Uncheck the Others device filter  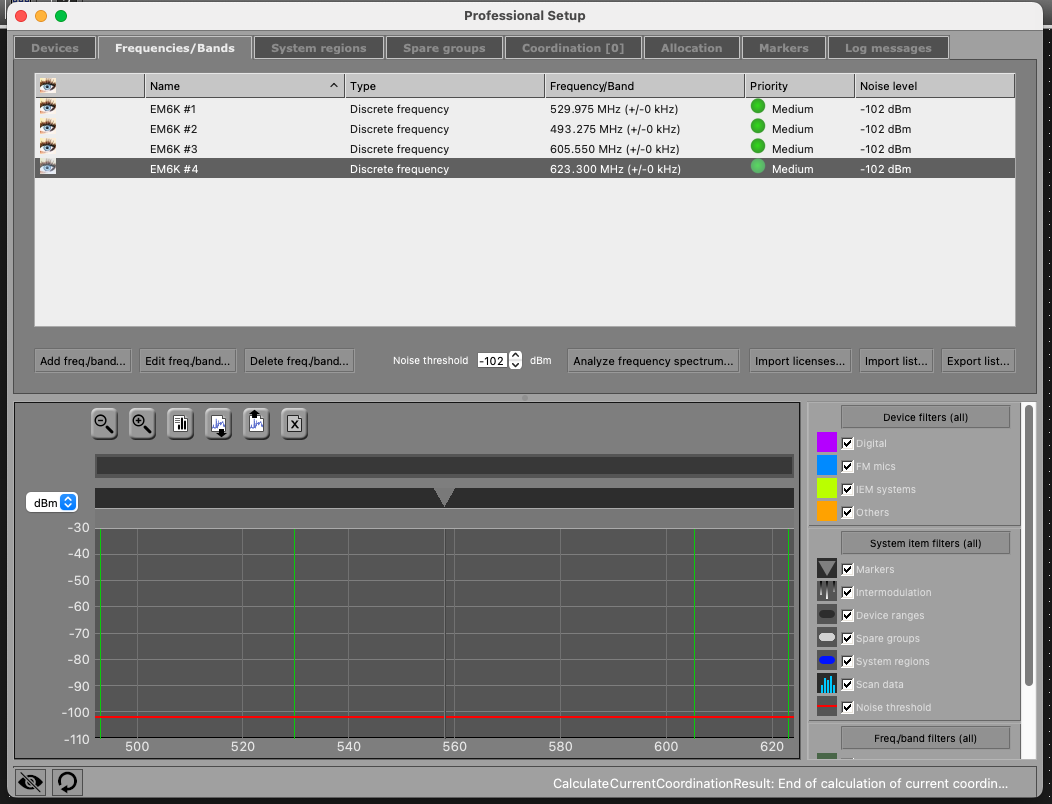[847, 512]
